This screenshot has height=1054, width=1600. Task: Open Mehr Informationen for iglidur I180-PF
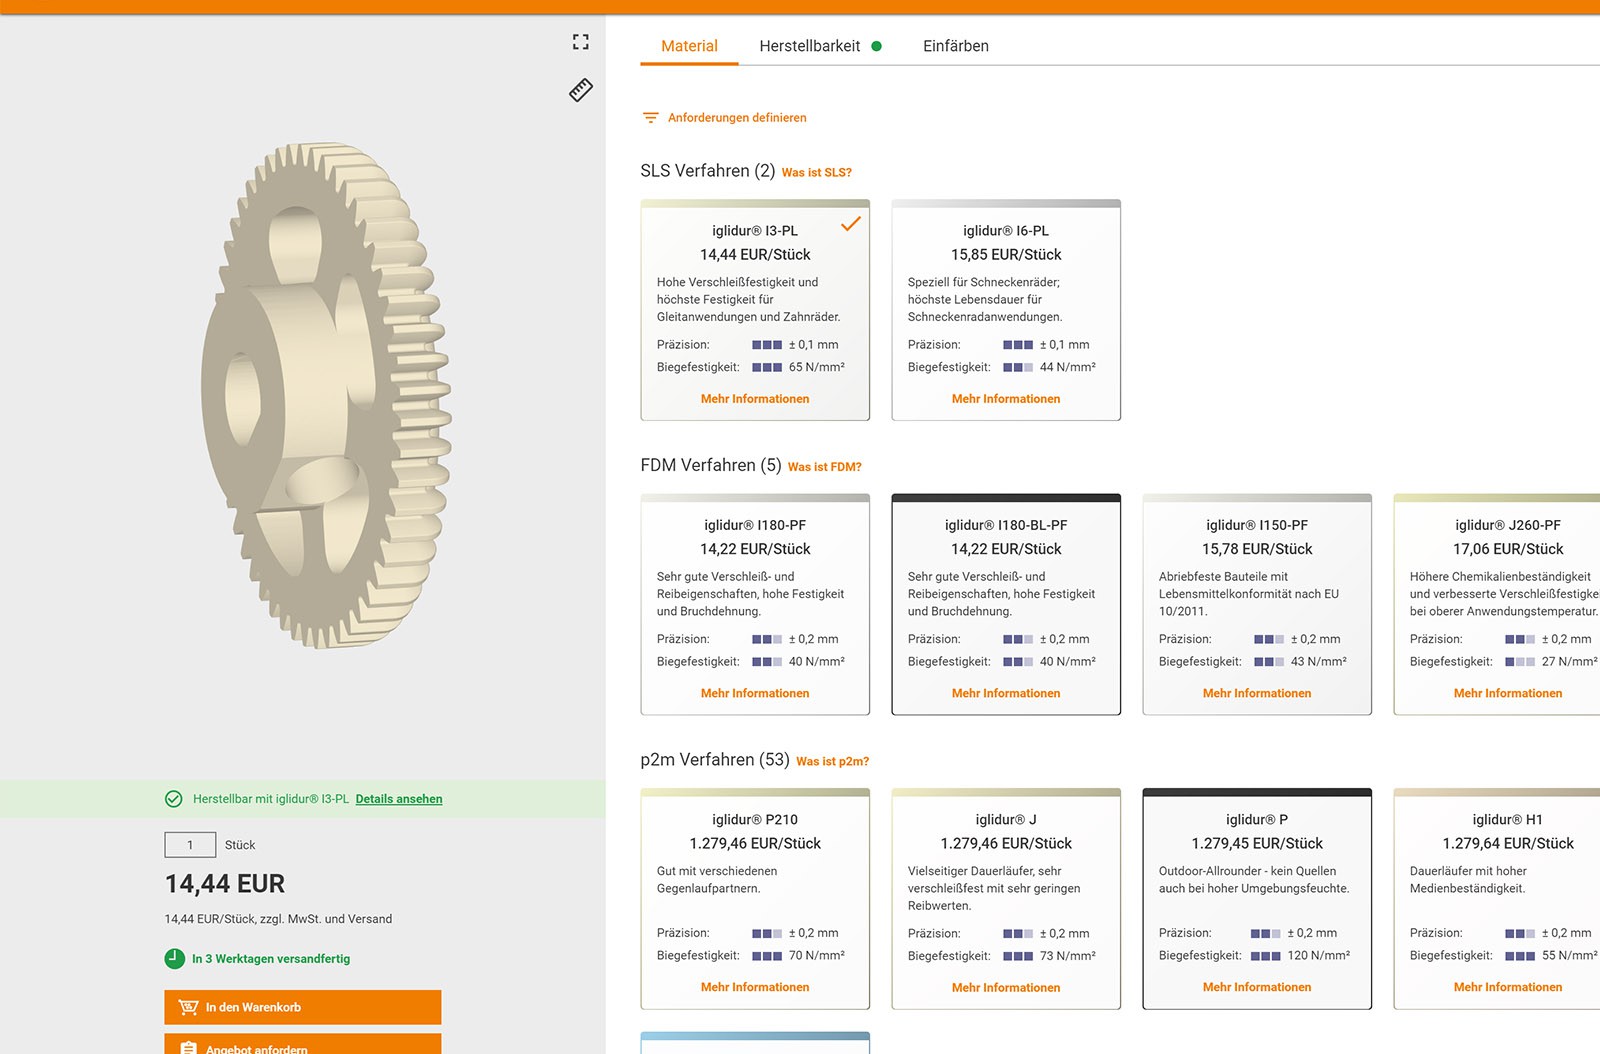[755, 693]
